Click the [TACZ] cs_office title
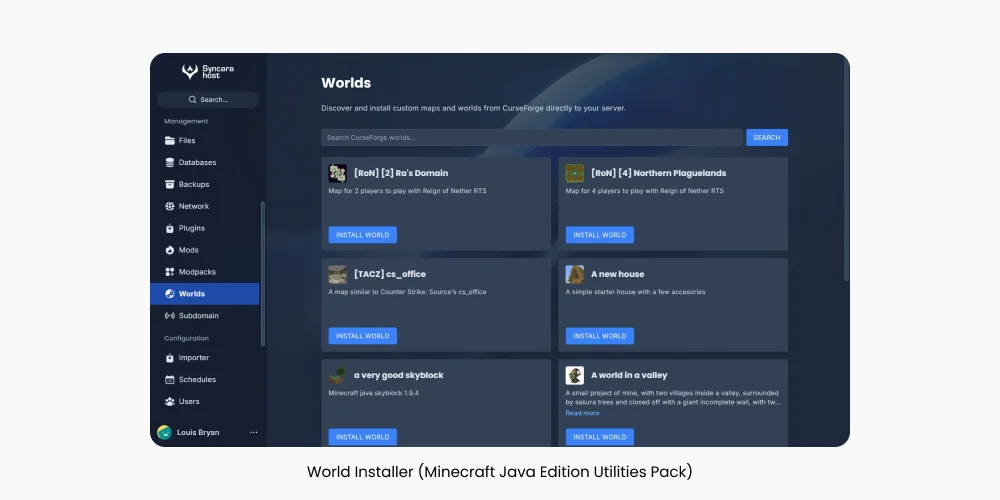1000x500 pixels. pos(390,274)
